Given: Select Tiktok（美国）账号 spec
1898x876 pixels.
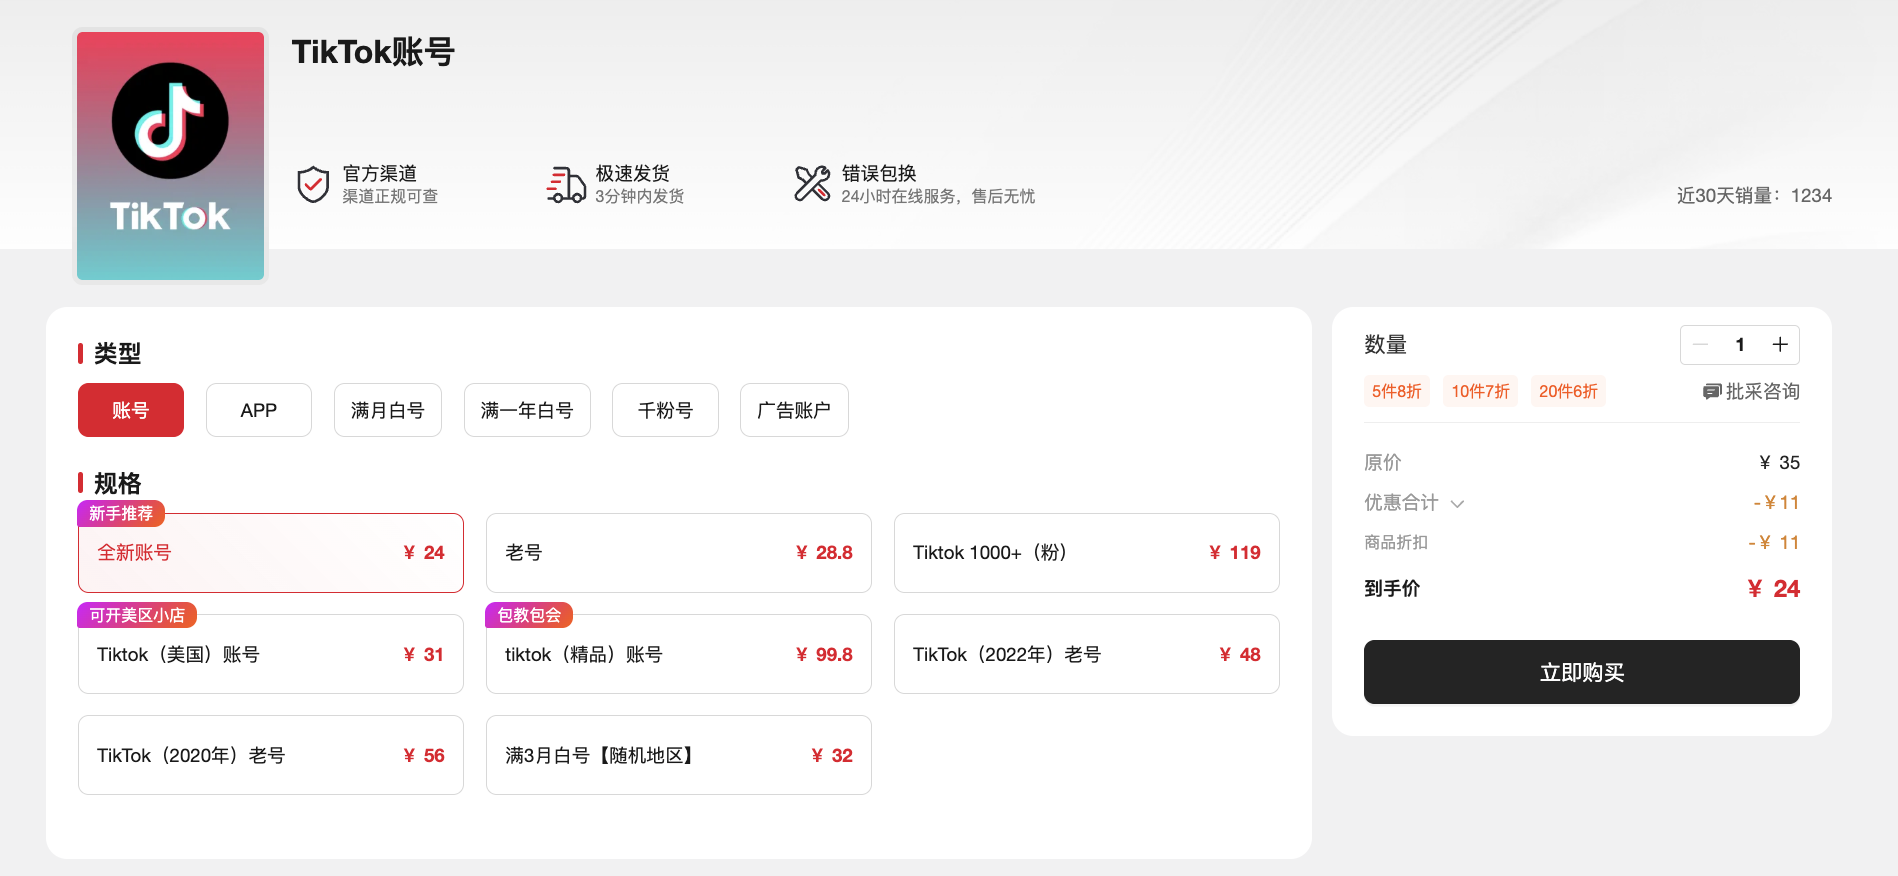Looking at the screenshot, I should pyautogui.click(x=270, y=654).
